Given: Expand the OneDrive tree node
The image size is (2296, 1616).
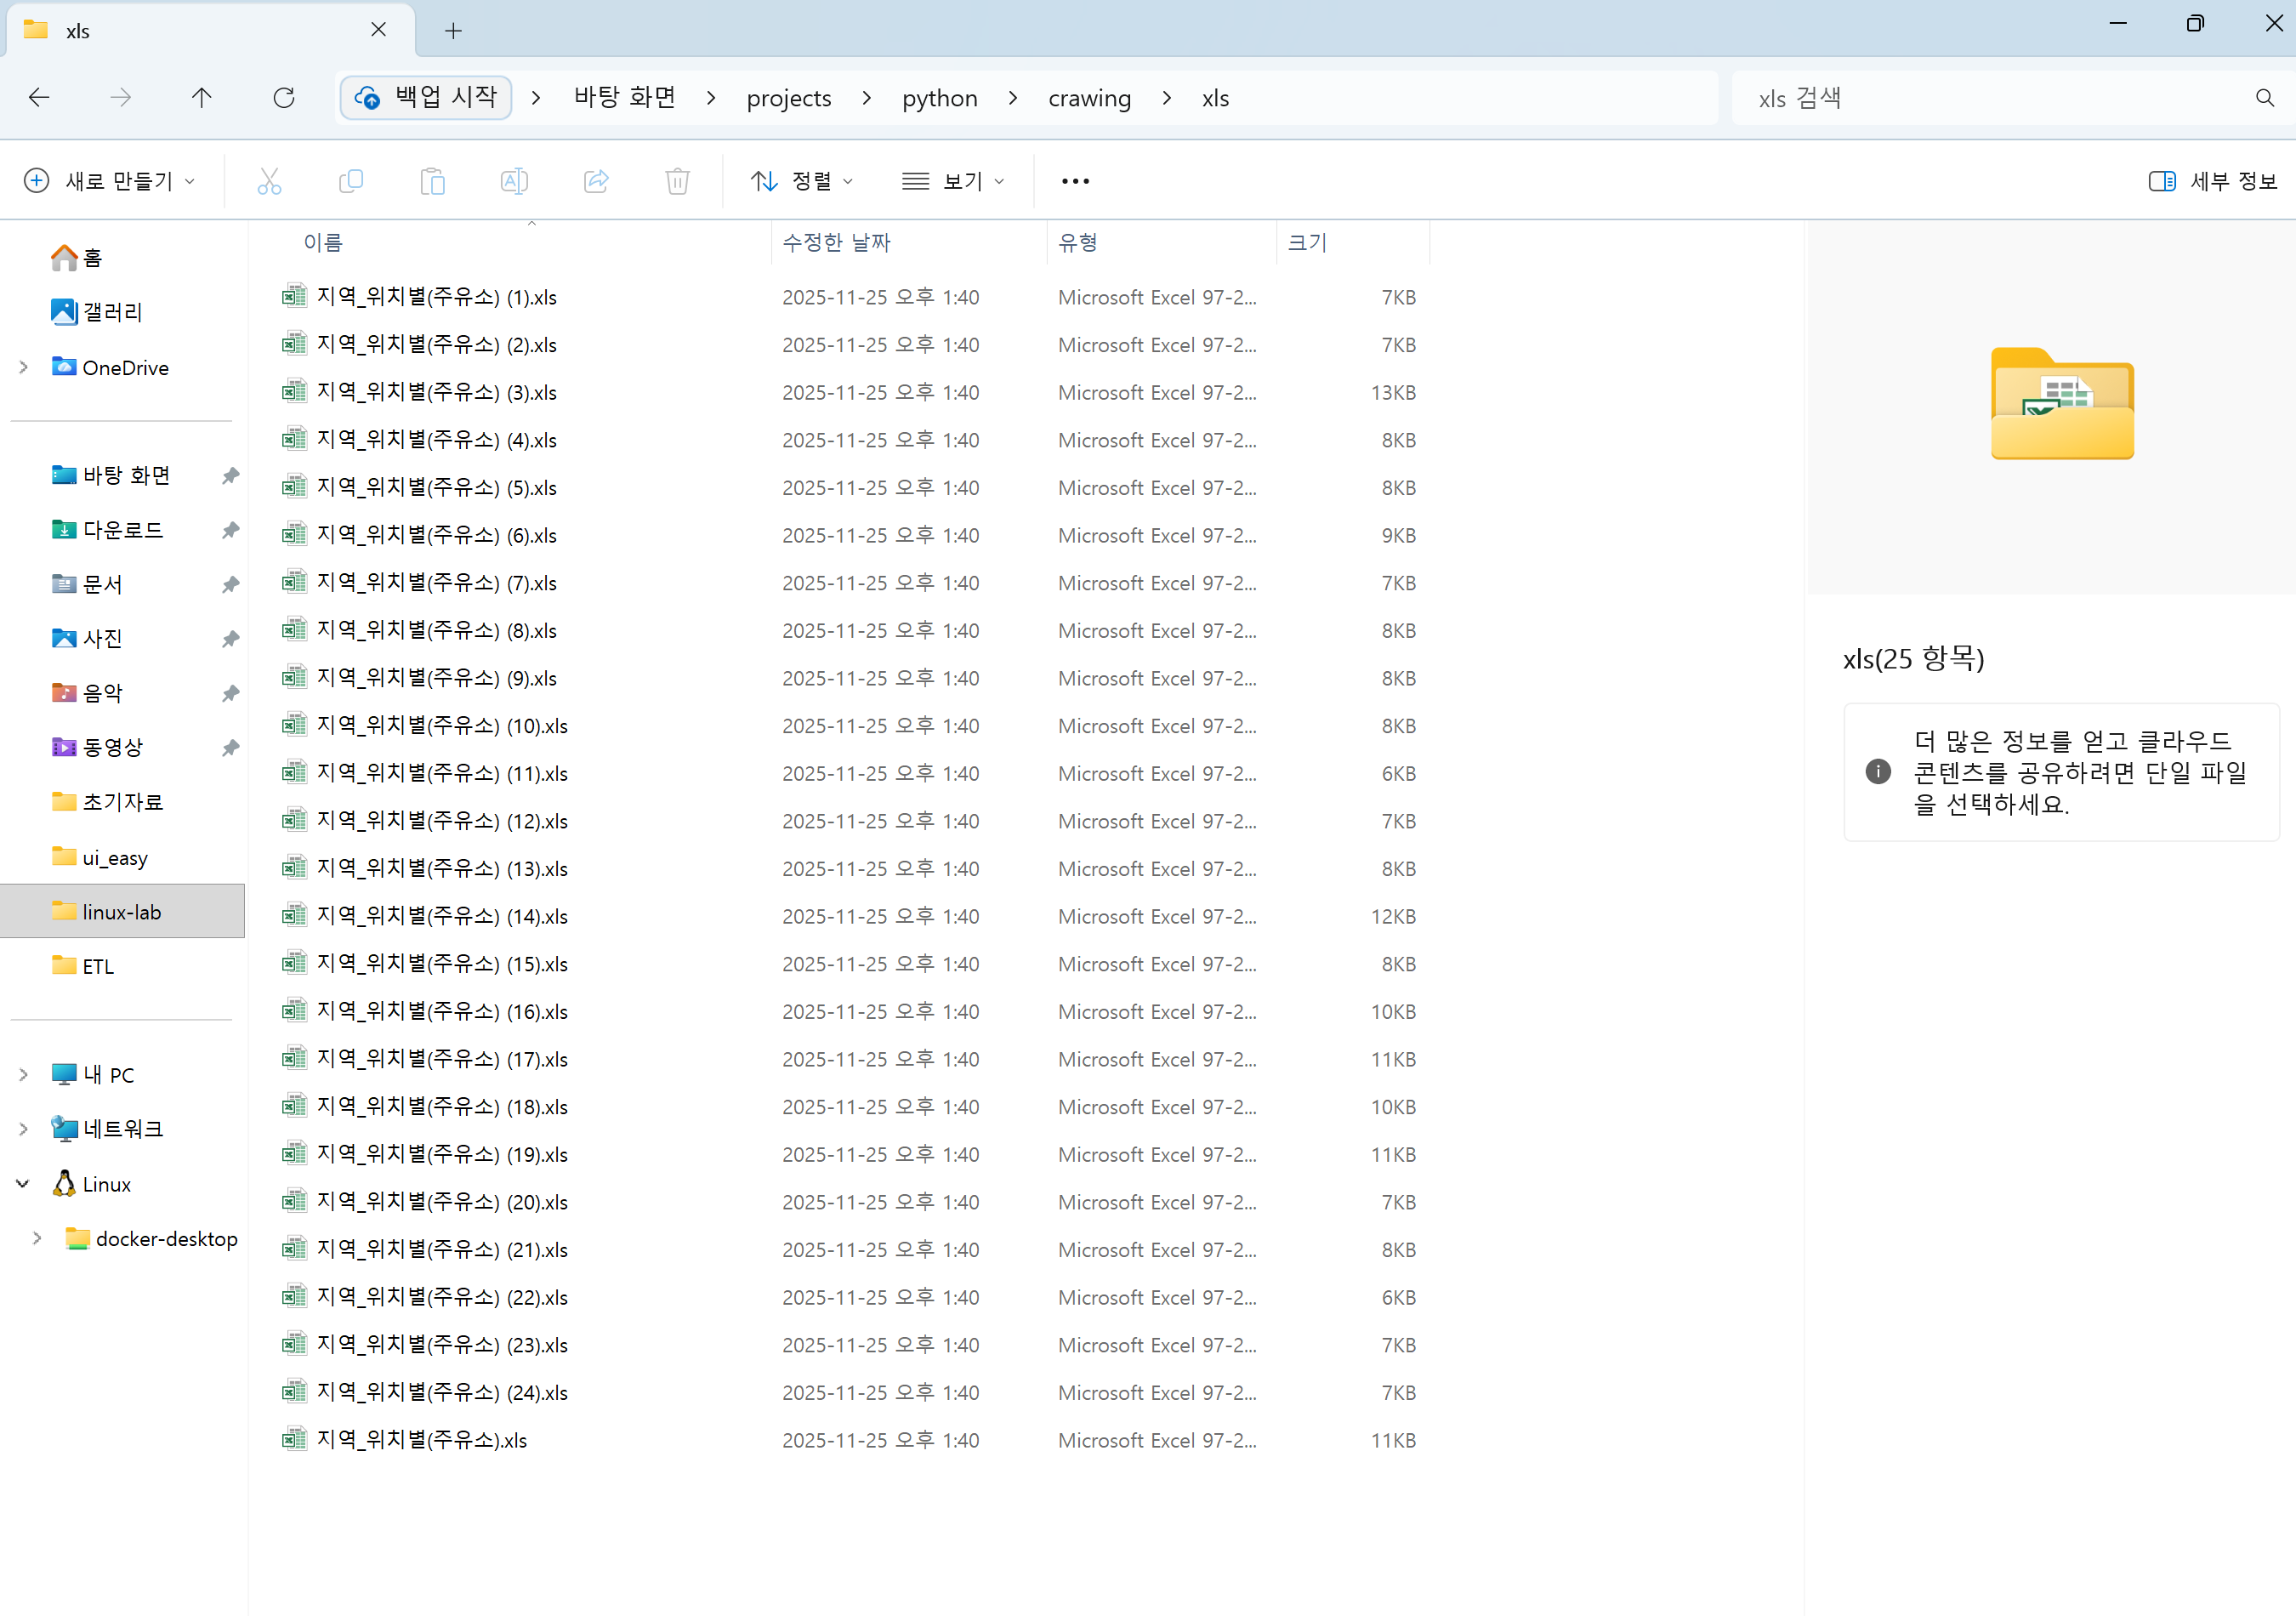Looking at the screenshot, I should click(x=24, y=368).
